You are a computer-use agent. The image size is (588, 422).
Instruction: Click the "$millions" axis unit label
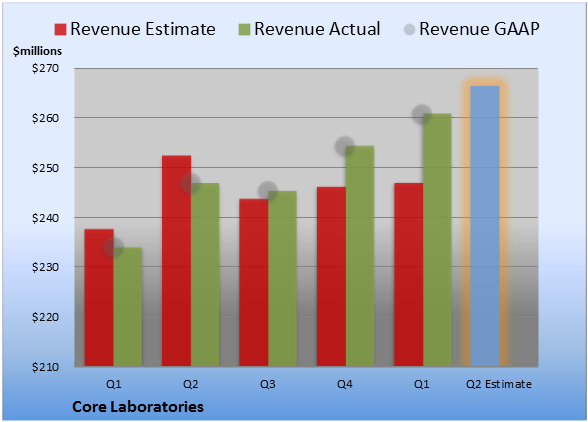38,51
